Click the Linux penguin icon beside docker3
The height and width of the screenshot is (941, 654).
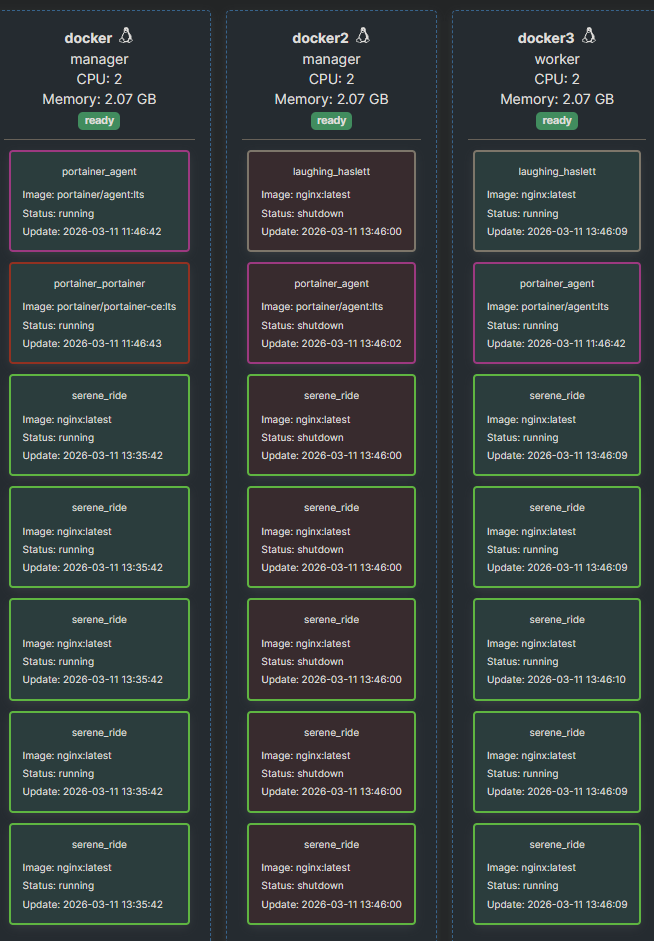(588, 36)
